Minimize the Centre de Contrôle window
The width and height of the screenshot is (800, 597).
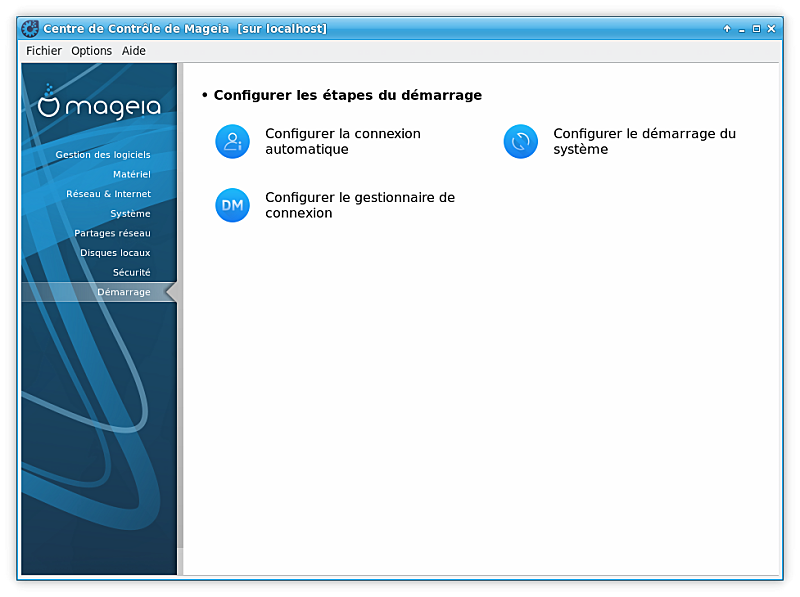tap(741, 29)
